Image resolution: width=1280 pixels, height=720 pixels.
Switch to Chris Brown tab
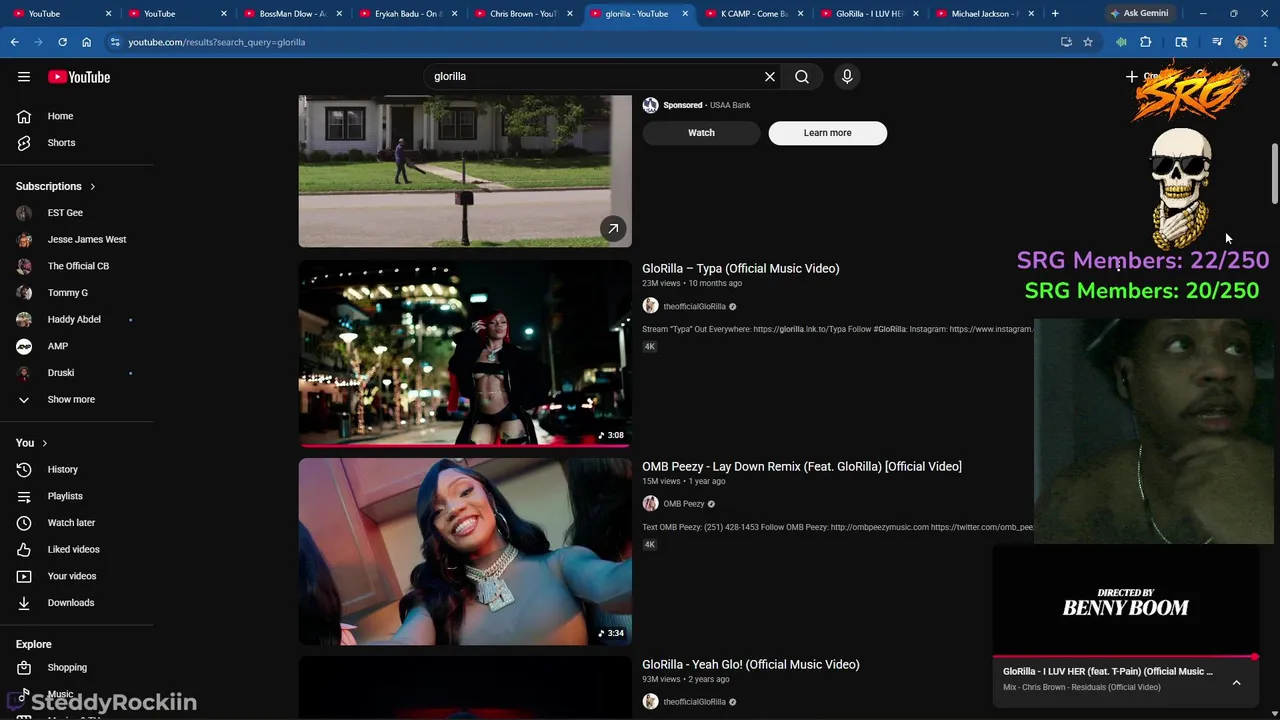click(x=523, y=14)
